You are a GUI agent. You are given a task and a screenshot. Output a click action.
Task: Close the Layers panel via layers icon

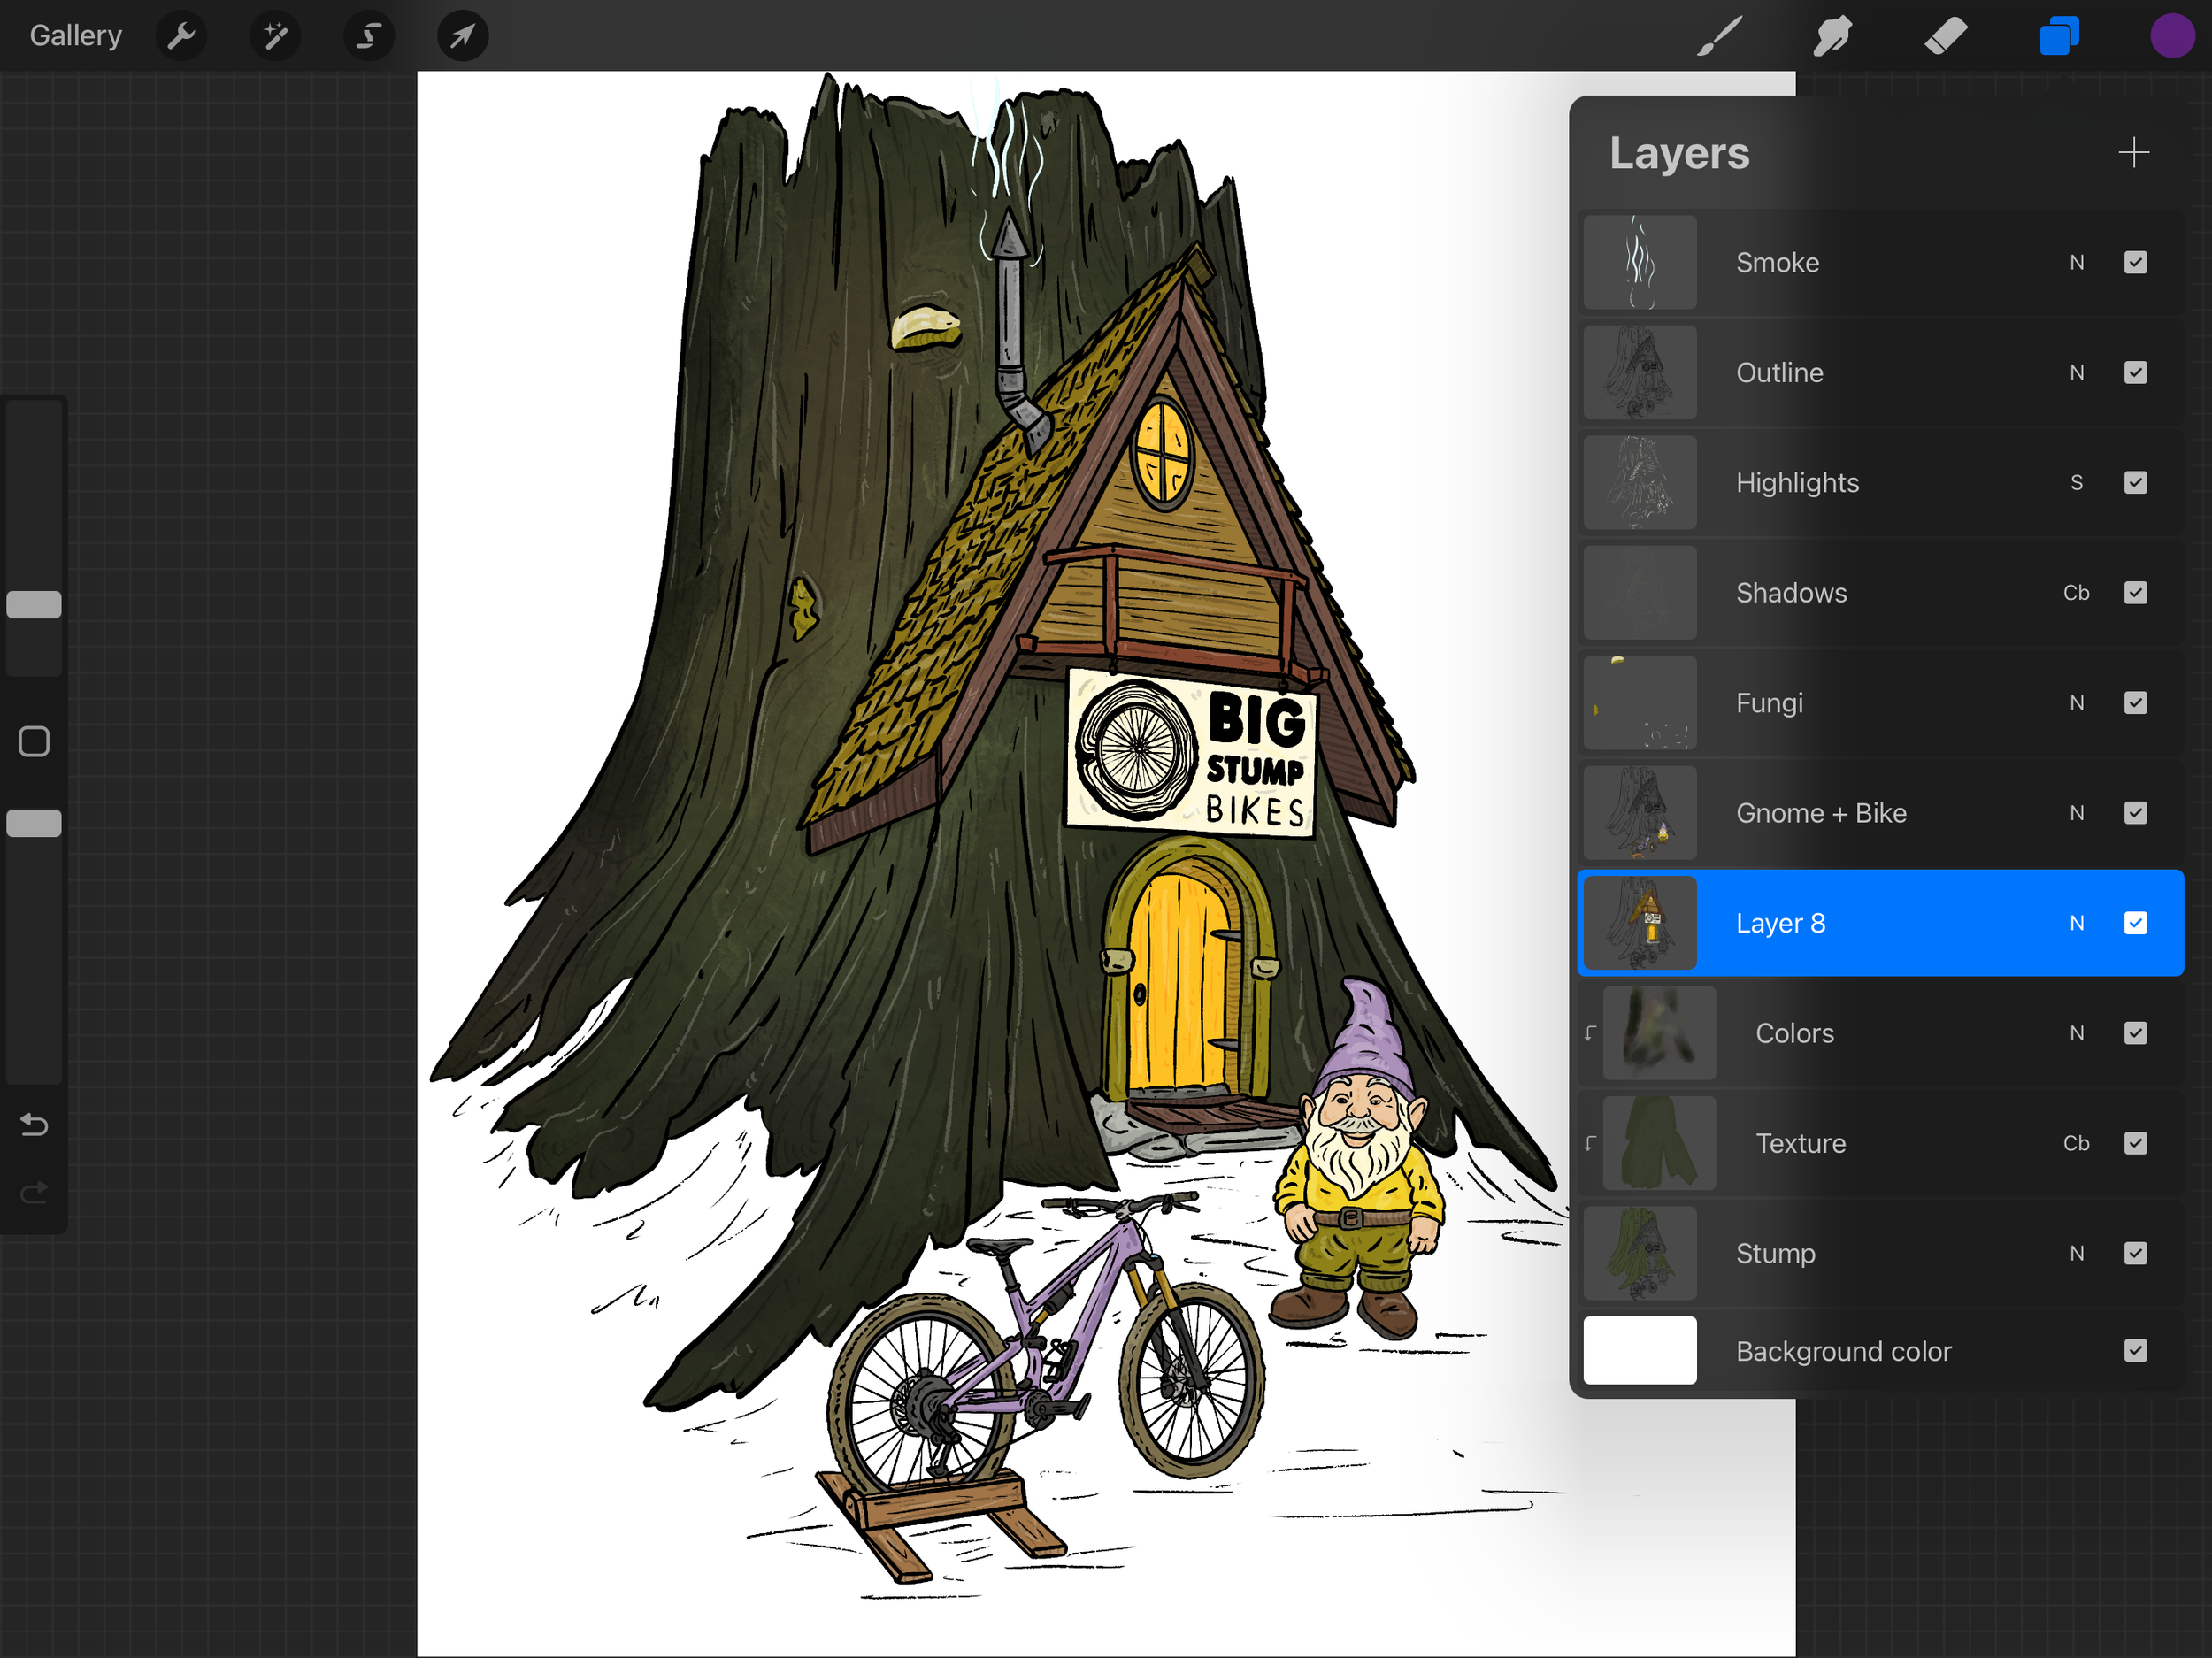tap(2059, 36)
